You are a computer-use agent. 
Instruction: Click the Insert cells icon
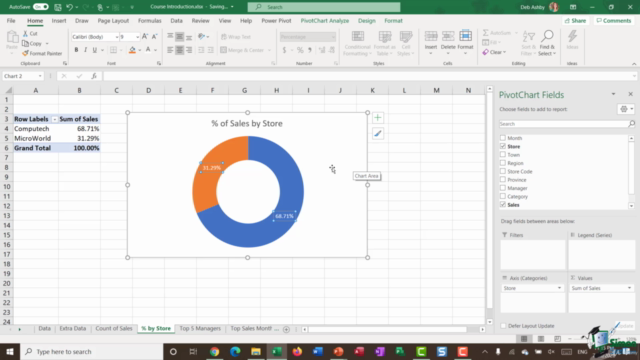(431, 37)
